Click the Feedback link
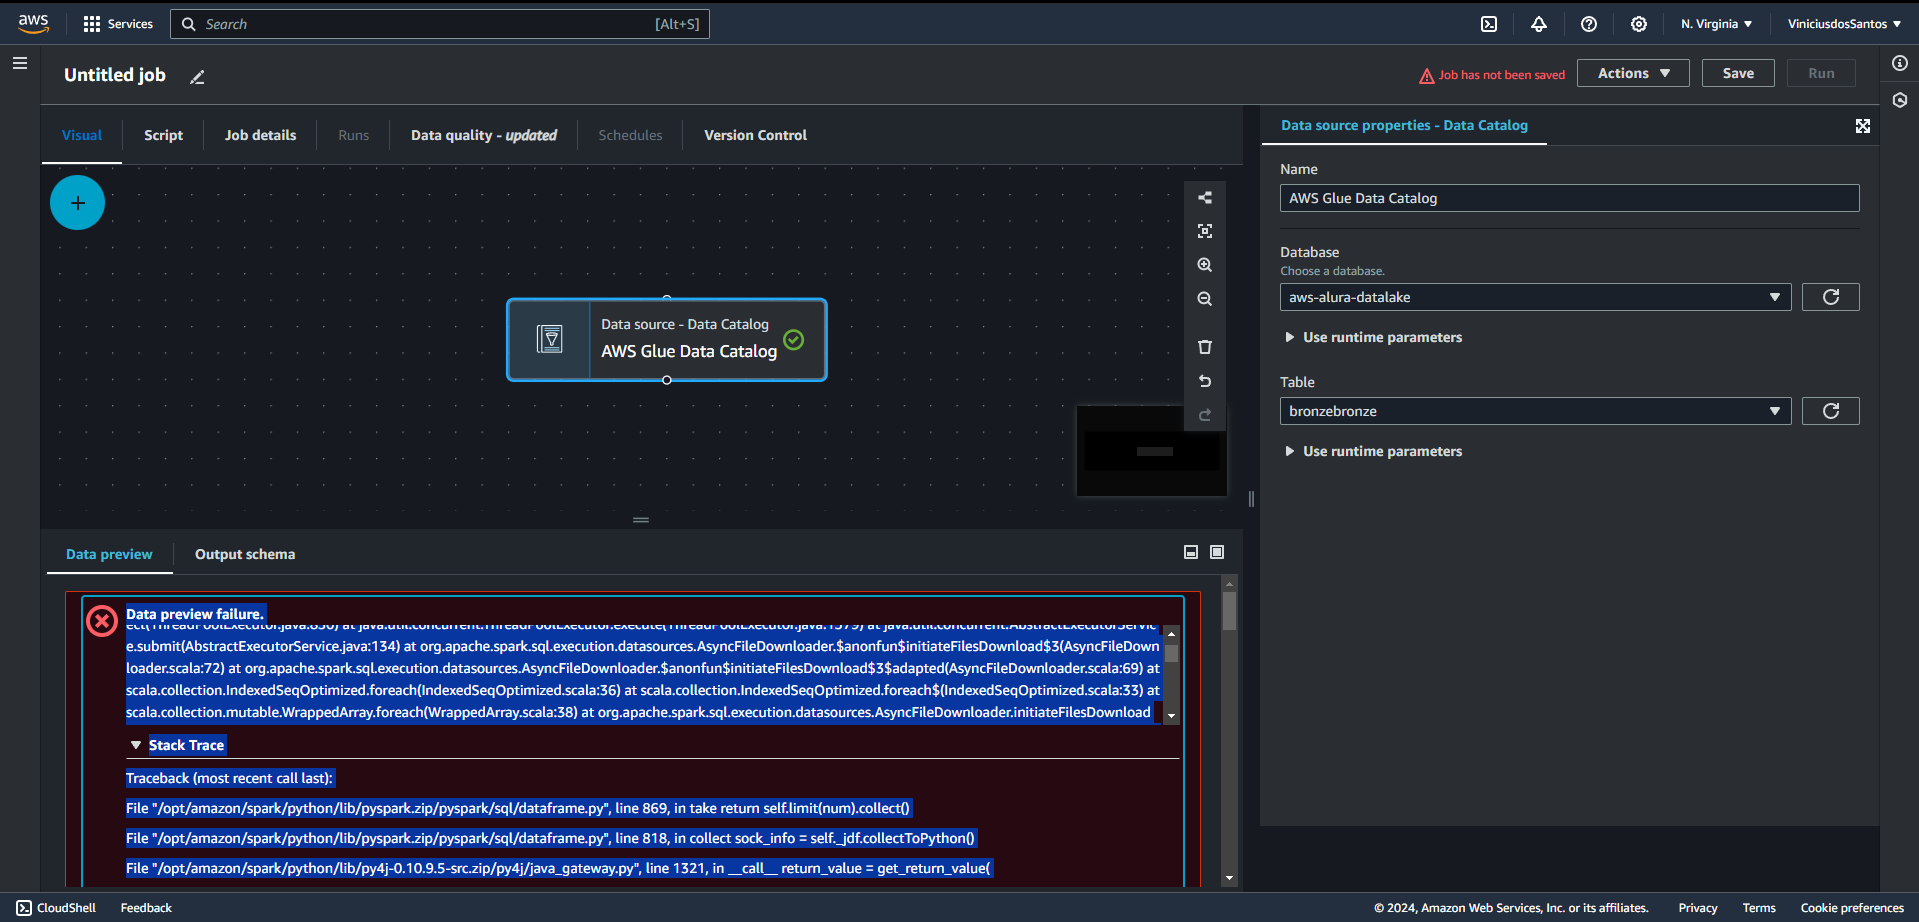Image resolution: width=1919 pixels, height=922 pixels. click(146, 908)
